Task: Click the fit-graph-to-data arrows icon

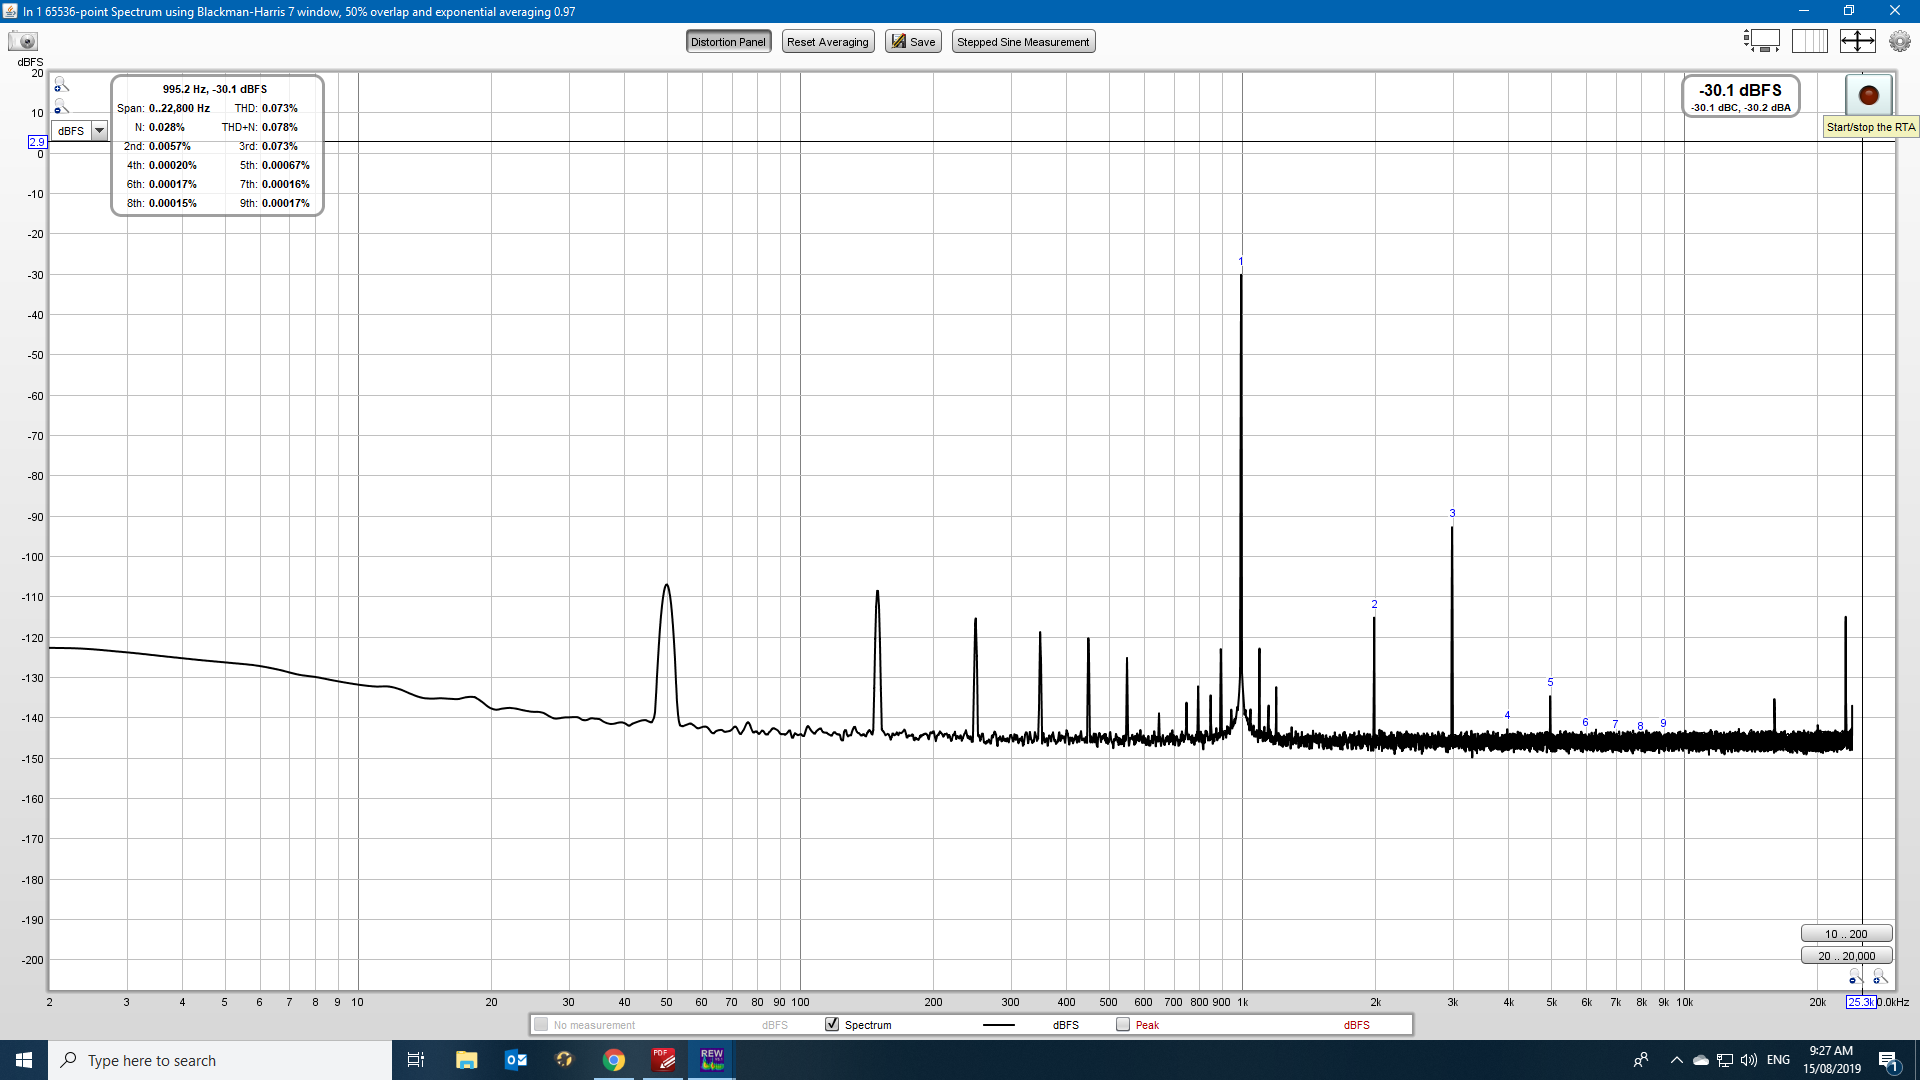Action: (x=1857, y=41)
